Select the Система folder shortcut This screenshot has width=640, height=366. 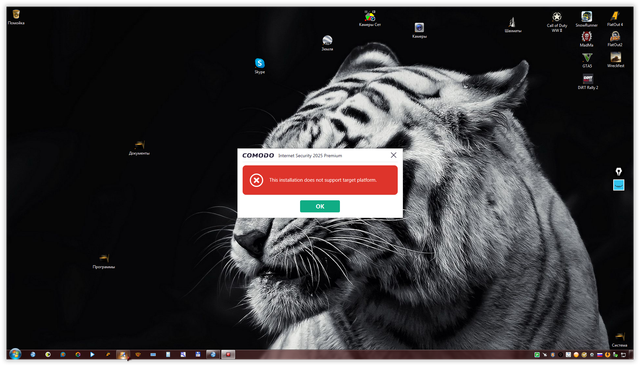[620, 339]
